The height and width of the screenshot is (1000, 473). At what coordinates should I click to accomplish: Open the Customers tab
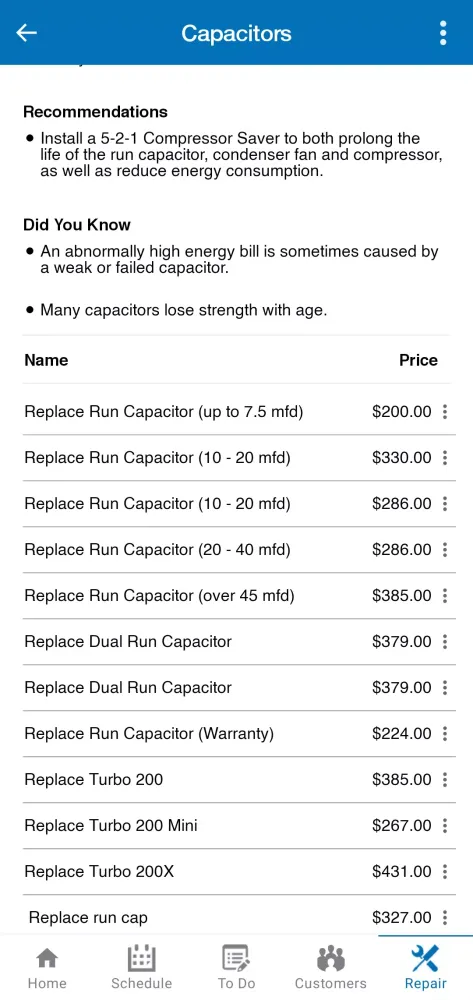coord(330,967)
